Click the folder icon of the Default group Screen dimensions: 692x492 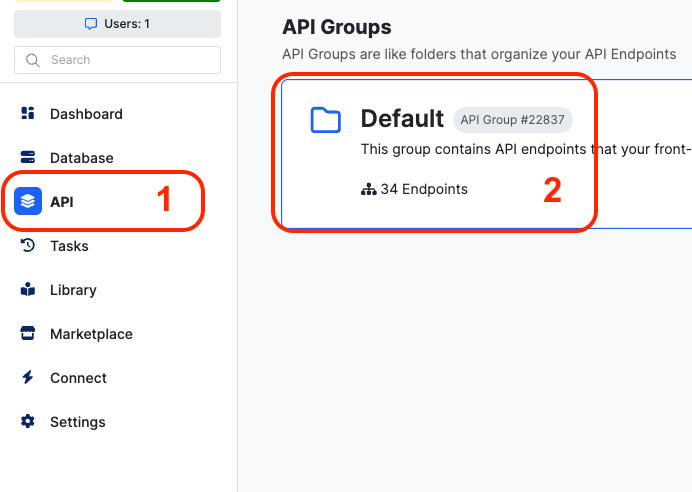point(325,120)
